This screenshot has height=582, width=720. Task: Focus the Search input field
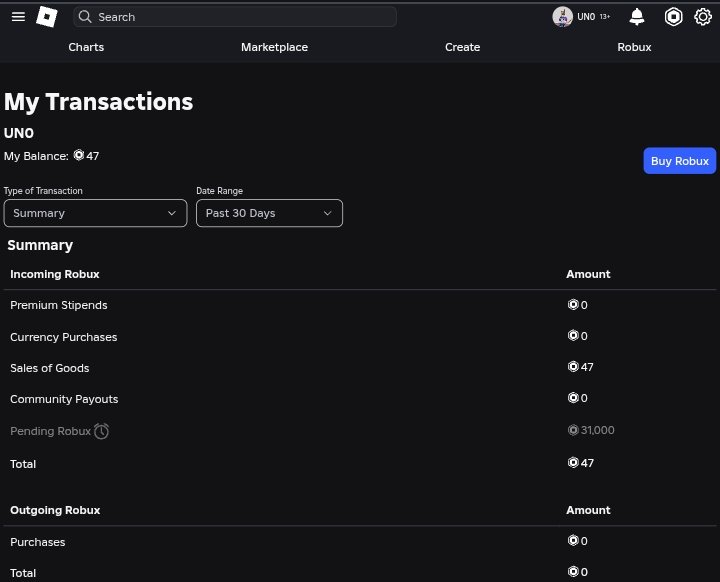(235, 17)
